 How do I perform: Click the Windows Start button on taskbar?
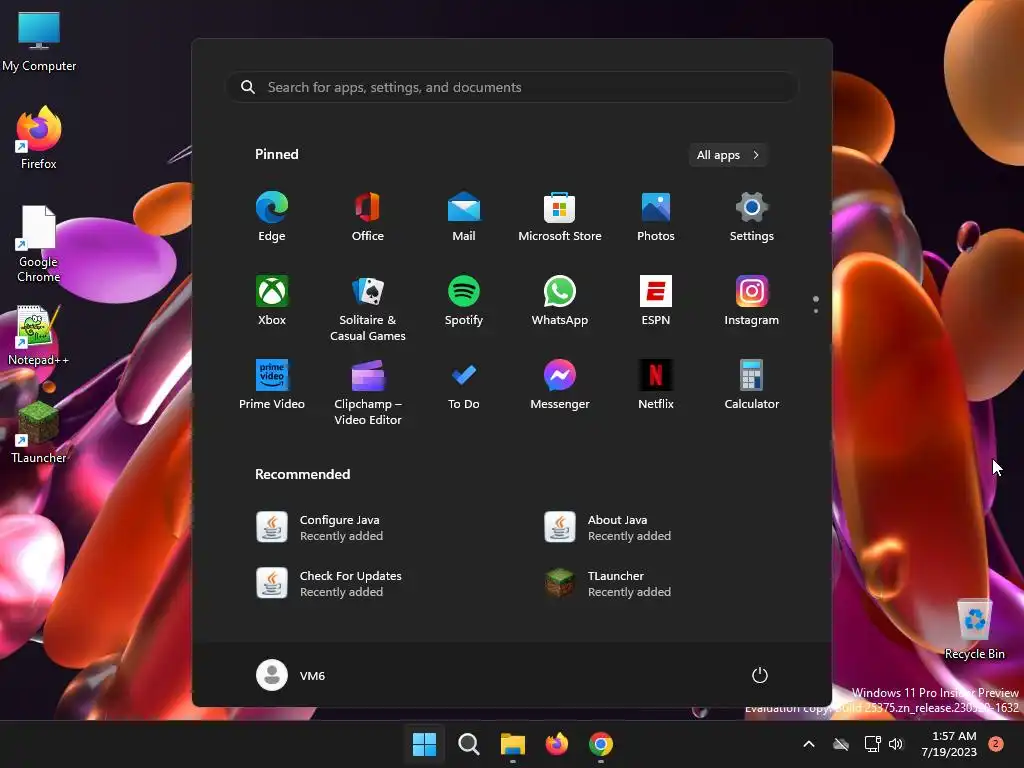click(424, 744)
